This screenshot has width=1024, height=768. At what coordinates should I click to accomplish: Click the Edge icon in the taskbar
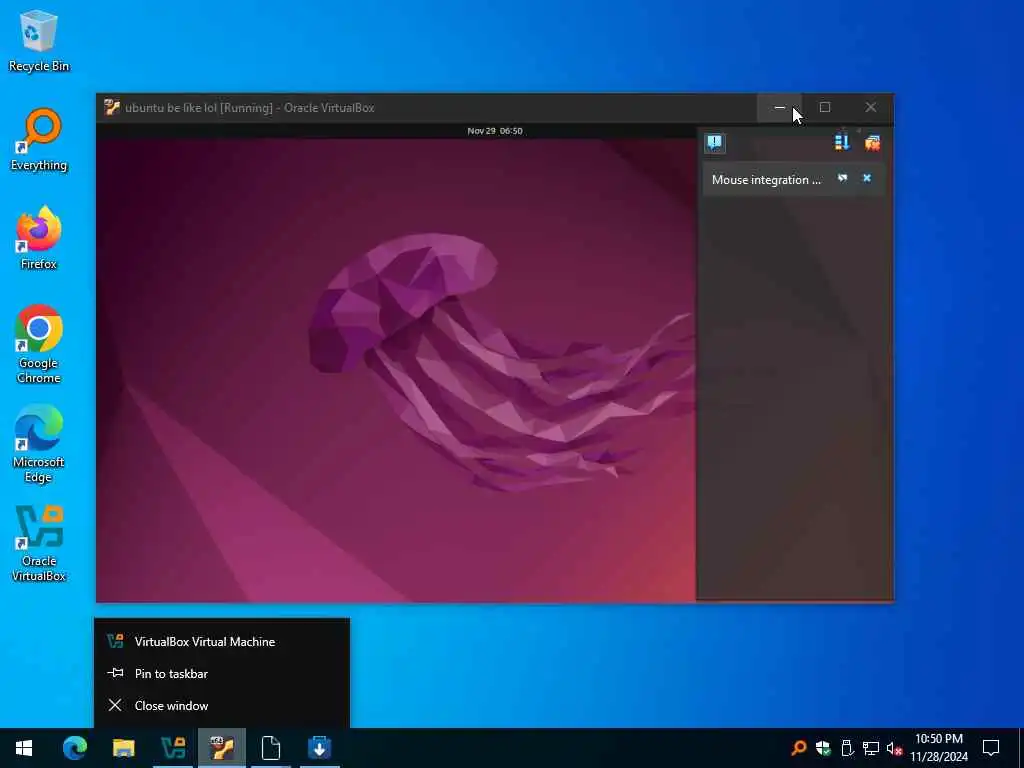tap(74, 748)
